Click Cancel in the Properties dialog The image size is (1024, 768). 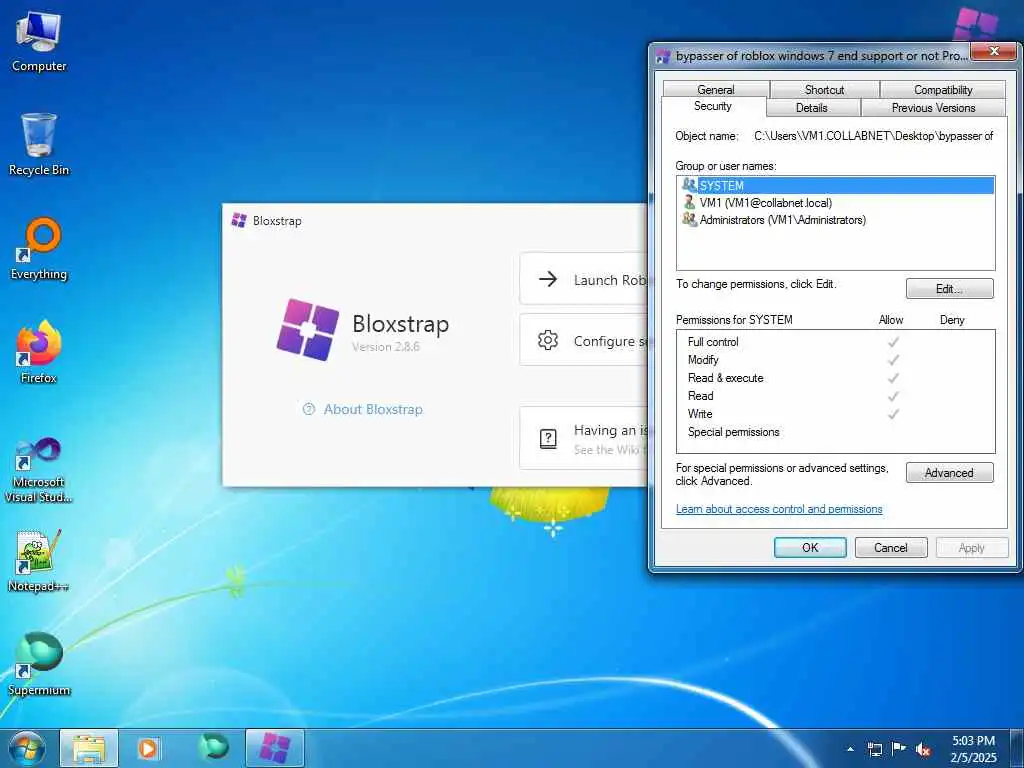891,547
